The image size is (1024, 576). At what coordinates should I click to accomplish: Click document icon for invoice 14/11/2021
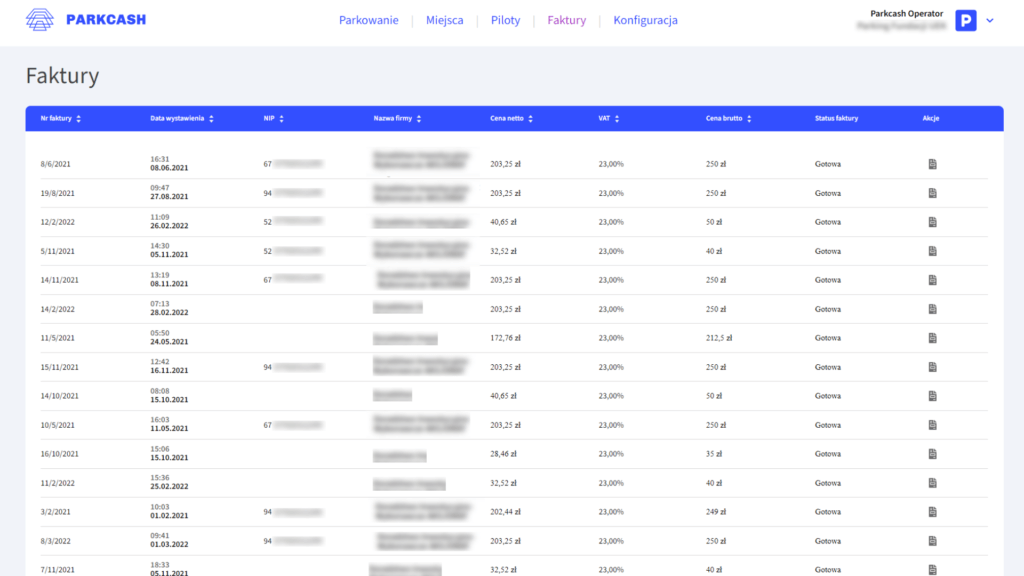[932, 280]
